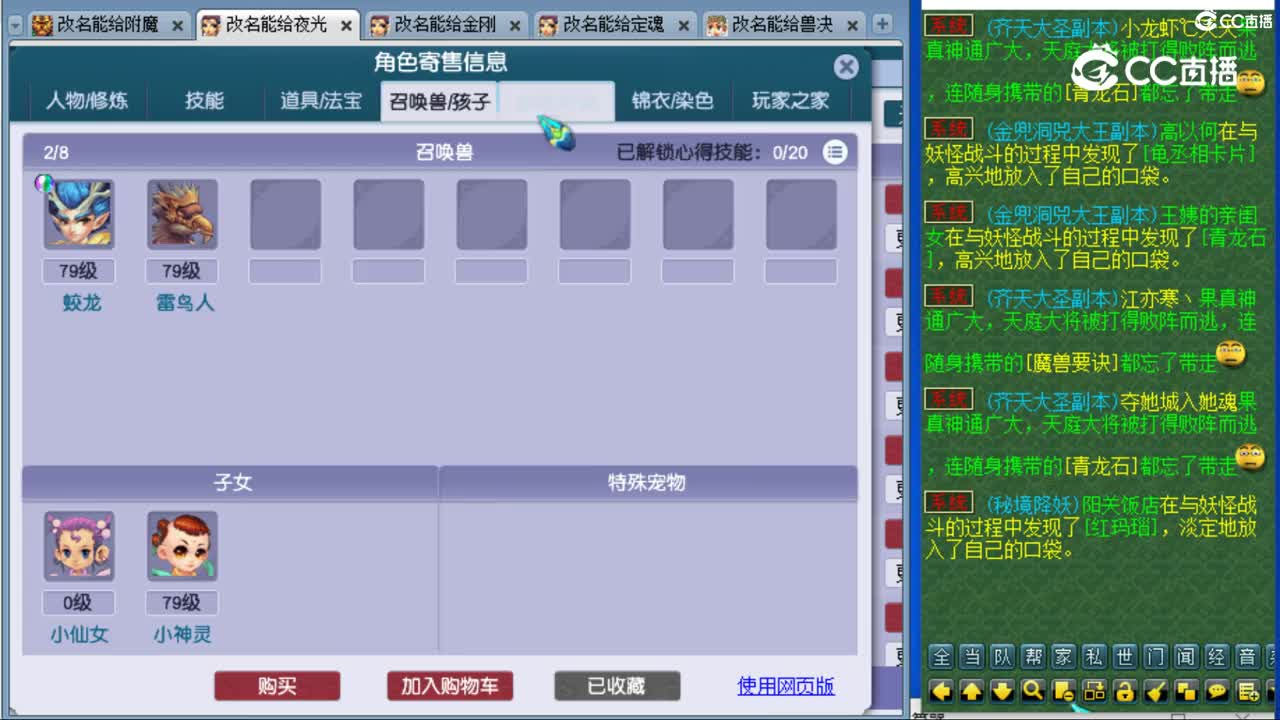Image resolution: width=1280 pixels, height=720 pixels.
Task: Click the chat left-arrow icon
Action: (941, 690)
